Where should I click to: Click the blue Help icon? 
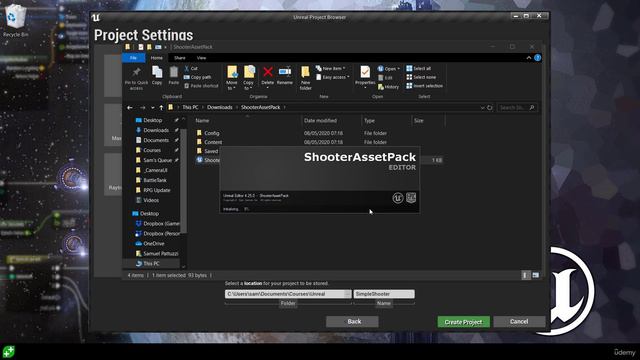point(538,58)
